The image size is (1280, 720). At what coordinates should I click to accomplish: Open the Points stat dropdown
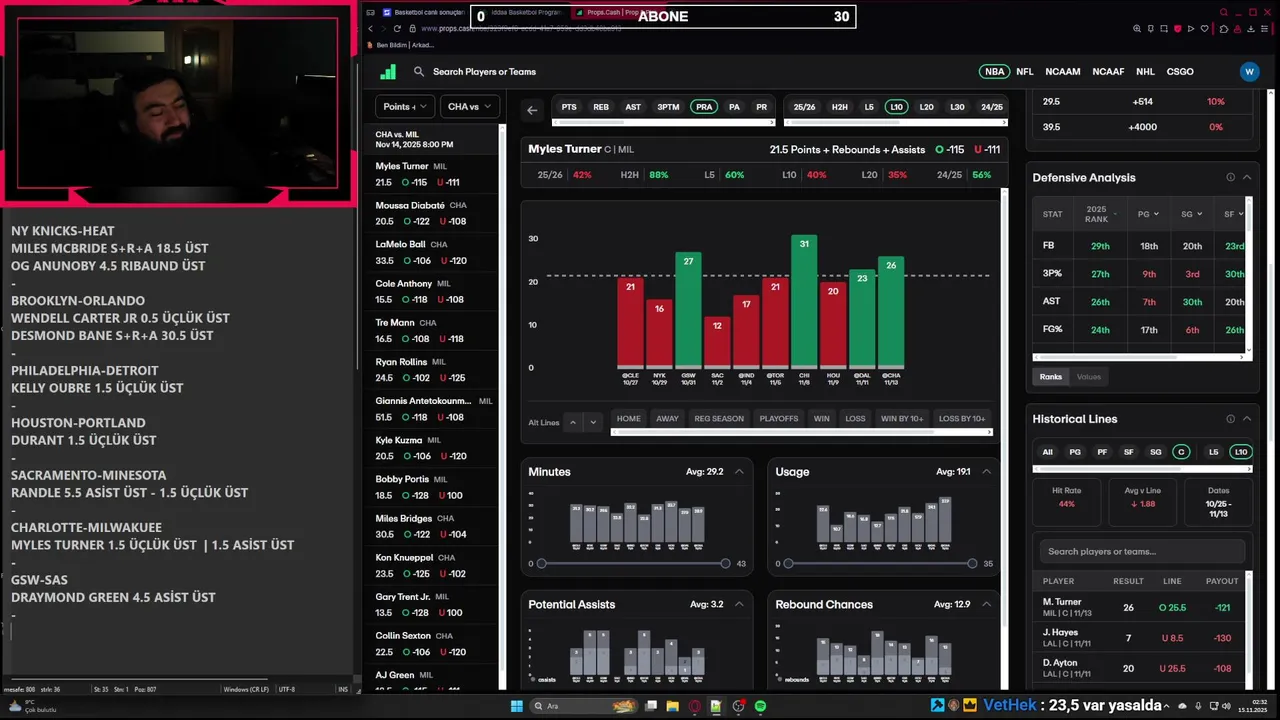coord(405,107)
